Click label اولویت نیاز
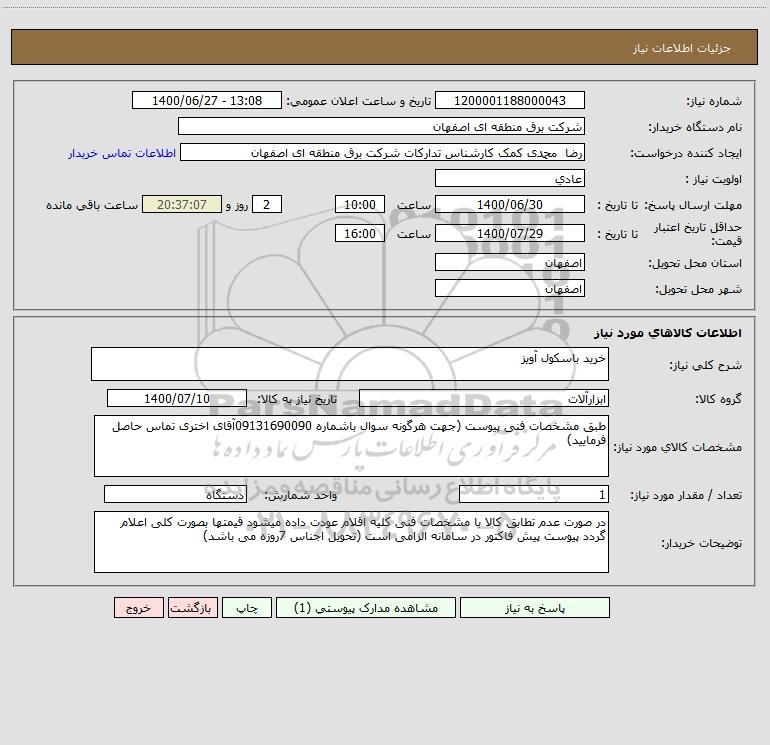 (714, 179)
